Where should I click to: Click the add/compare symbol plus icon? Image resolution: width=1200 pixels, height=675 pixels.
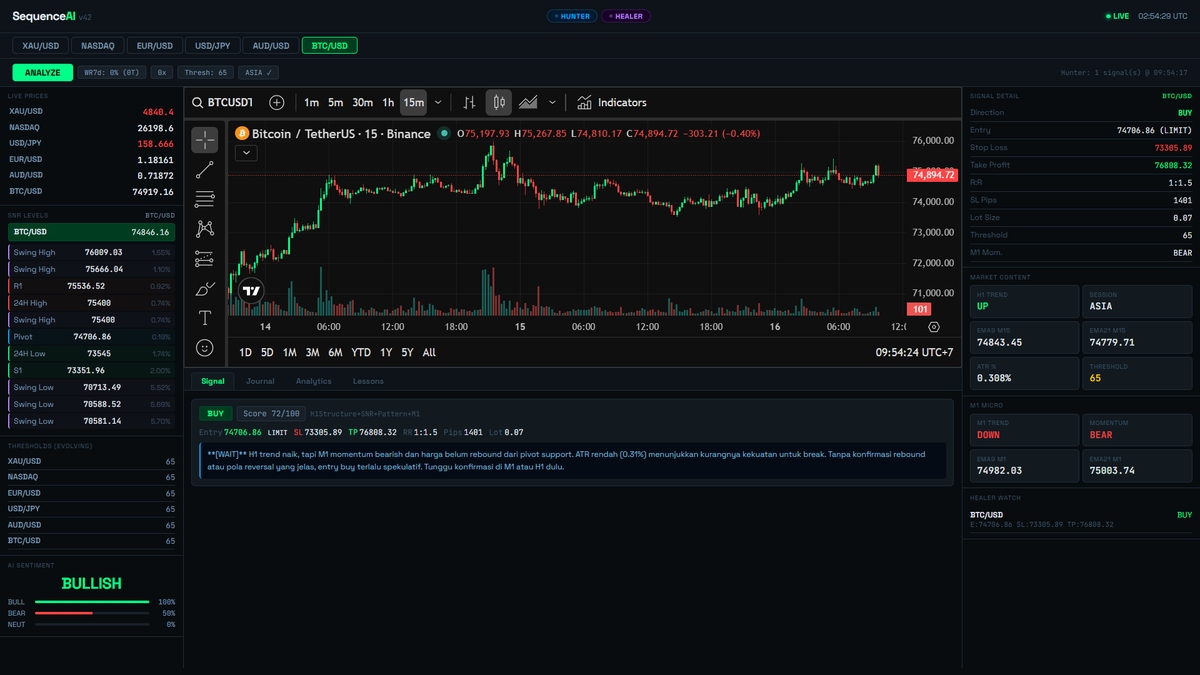tap(277, 102)
